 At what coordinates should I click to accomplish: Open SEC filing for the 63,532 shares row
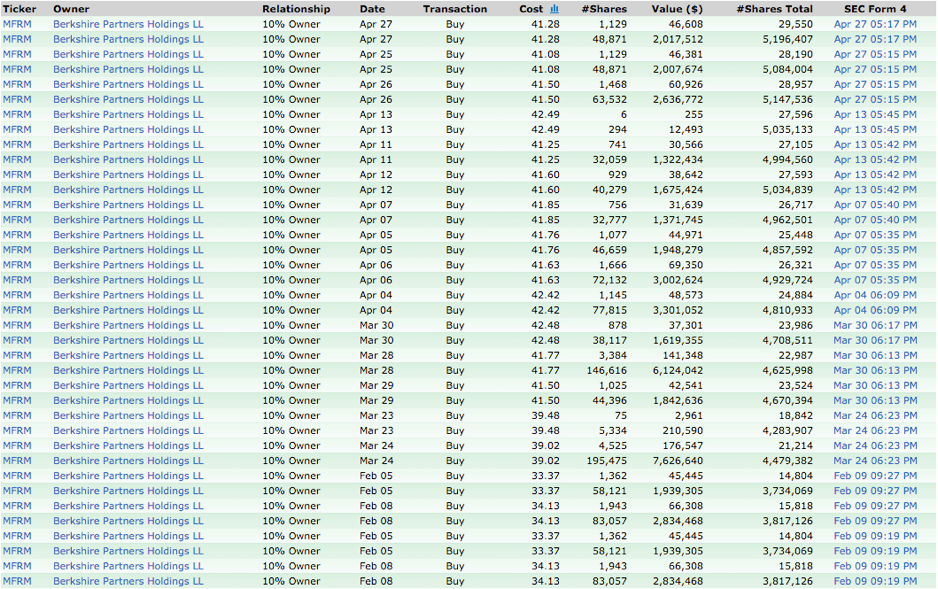[875, 100]
